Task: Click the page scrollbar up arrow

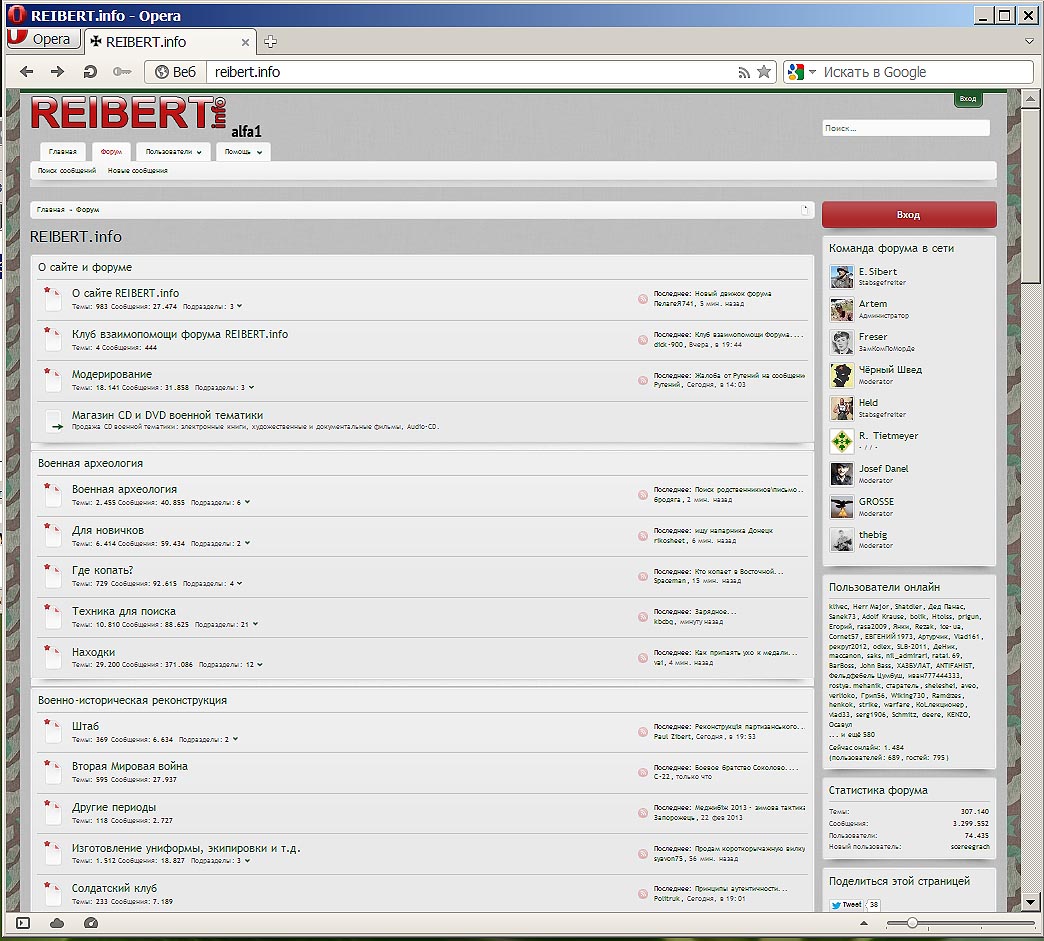Action: pos(1030,99)
